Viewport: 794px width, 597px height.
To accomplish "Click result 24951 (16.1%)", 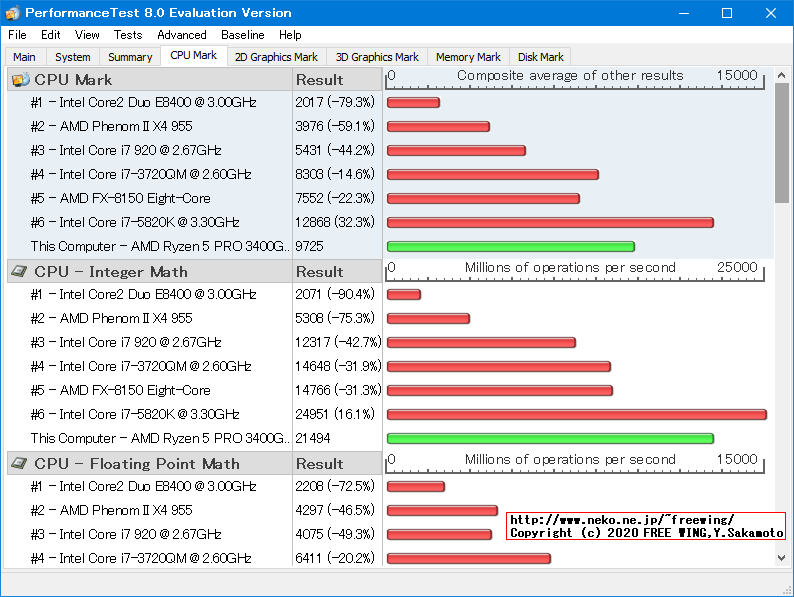I will coord(335,414).
